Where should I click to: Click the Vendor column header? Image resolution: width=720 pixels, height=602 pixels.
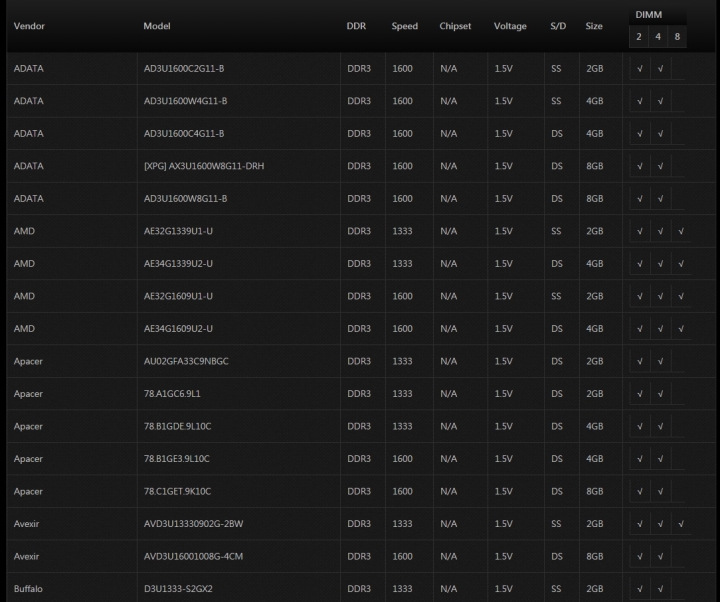click(29, 26)
